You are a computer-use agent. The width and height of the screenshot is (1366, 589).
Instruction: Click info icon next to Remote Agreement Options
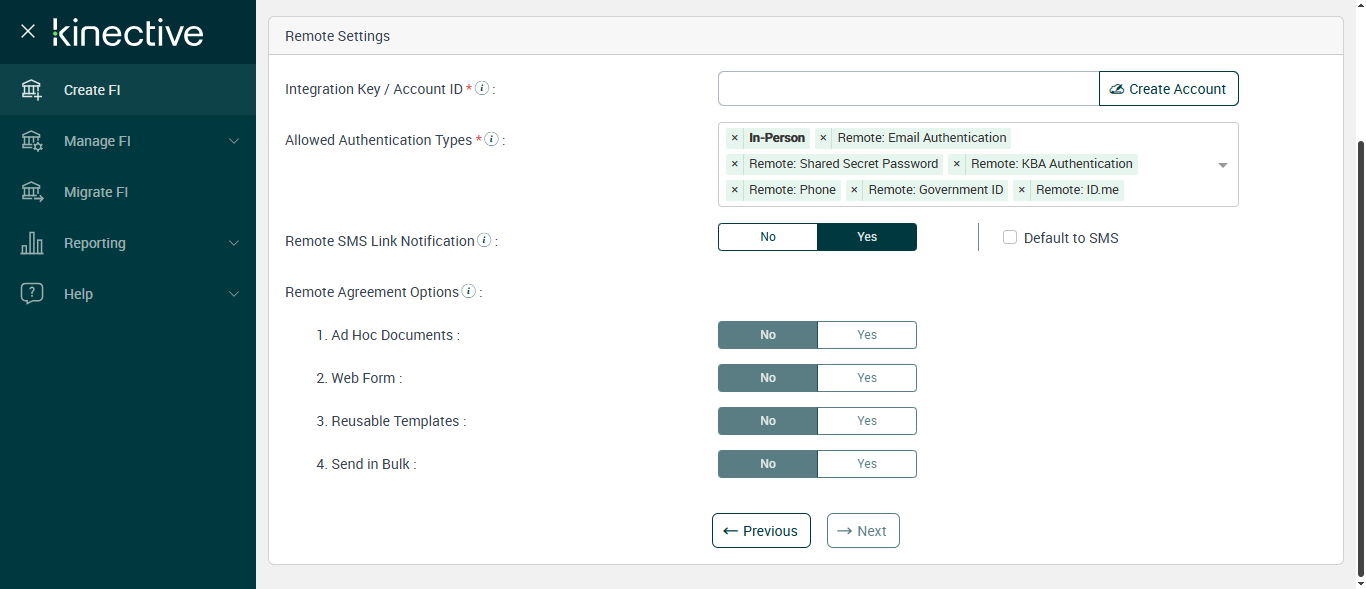(x=468, y=292)
